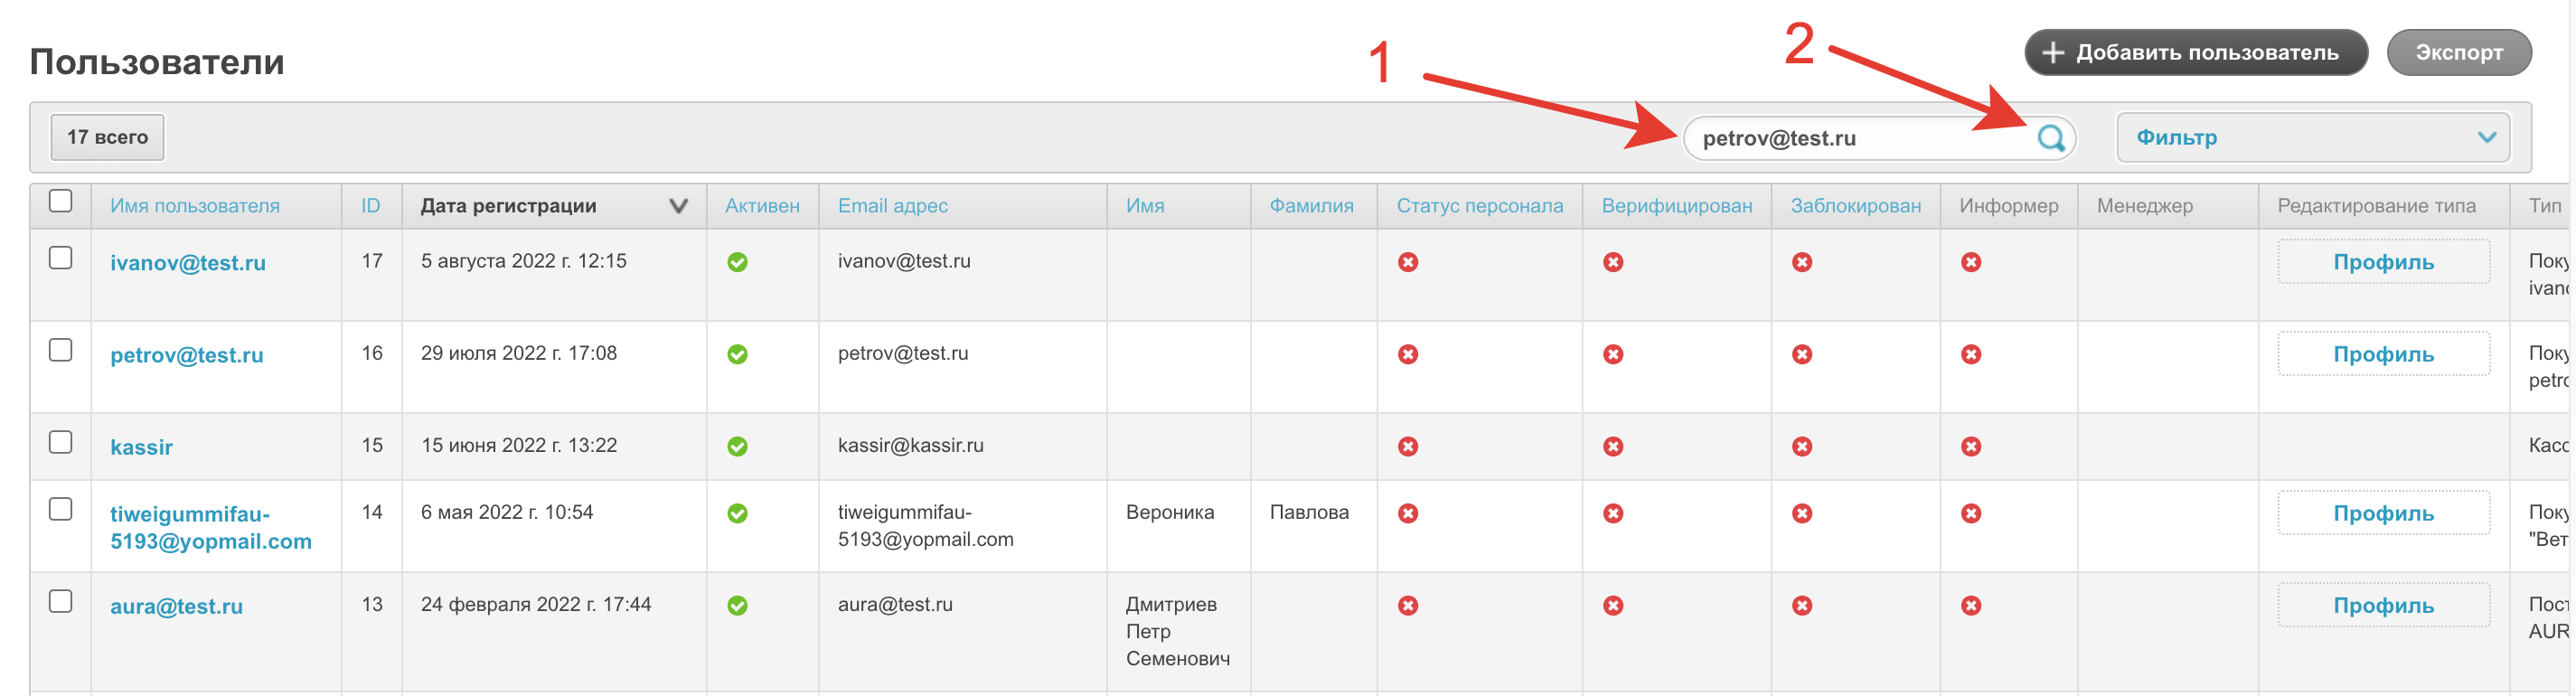Screen dimensions: 2576x696
Task: Click red staff status icon for kassir
Action: (1407, 446)
